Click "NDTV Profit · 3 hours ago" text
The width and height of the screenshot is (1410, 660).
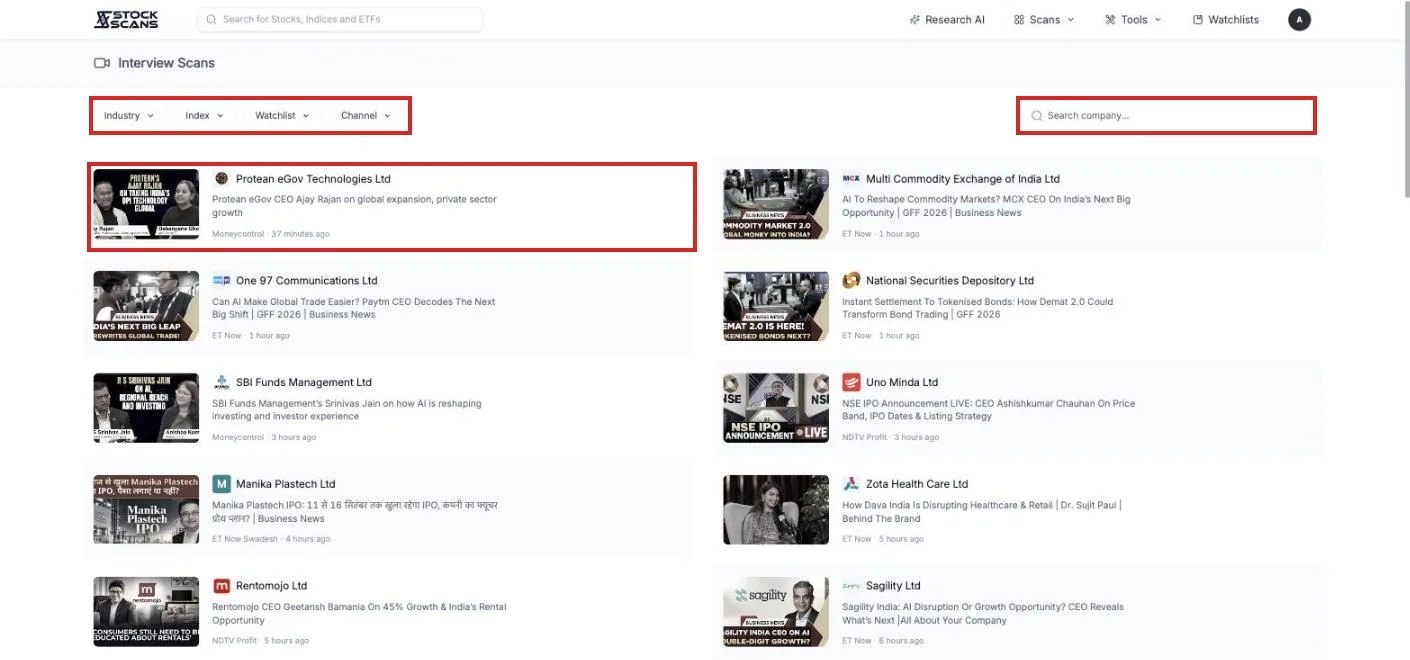891,437
